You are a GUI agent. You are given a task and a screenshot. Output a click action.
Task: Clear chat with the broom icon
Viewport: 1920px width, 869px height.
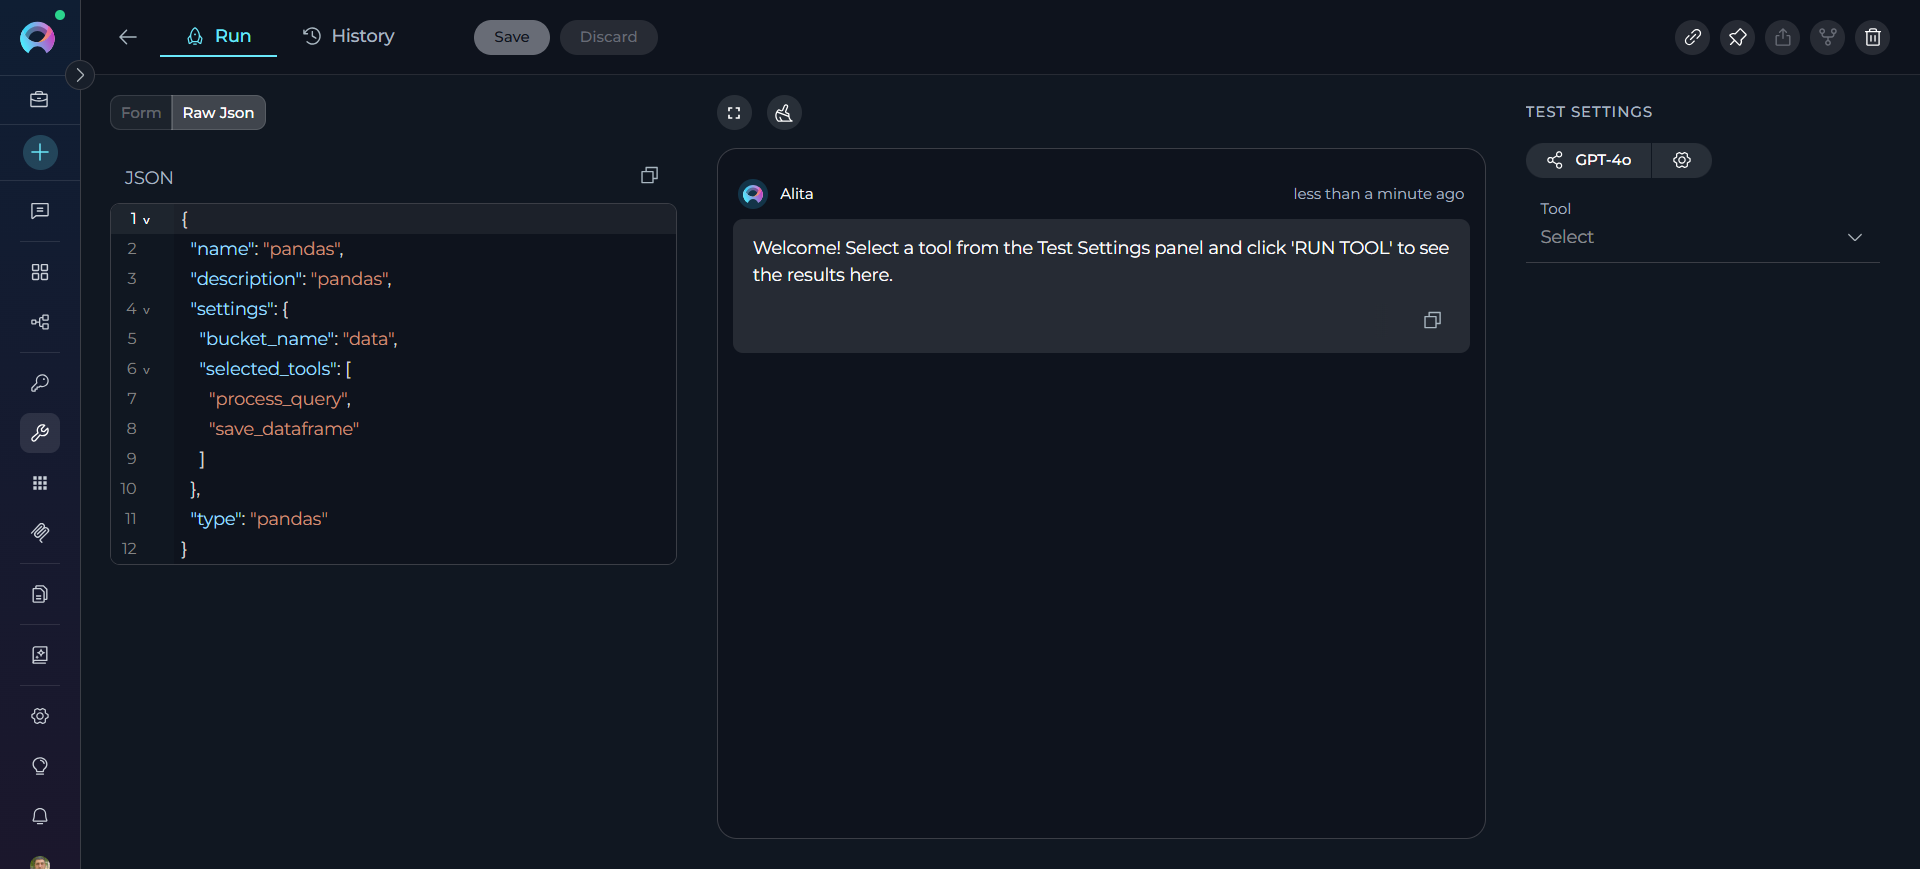784,113
